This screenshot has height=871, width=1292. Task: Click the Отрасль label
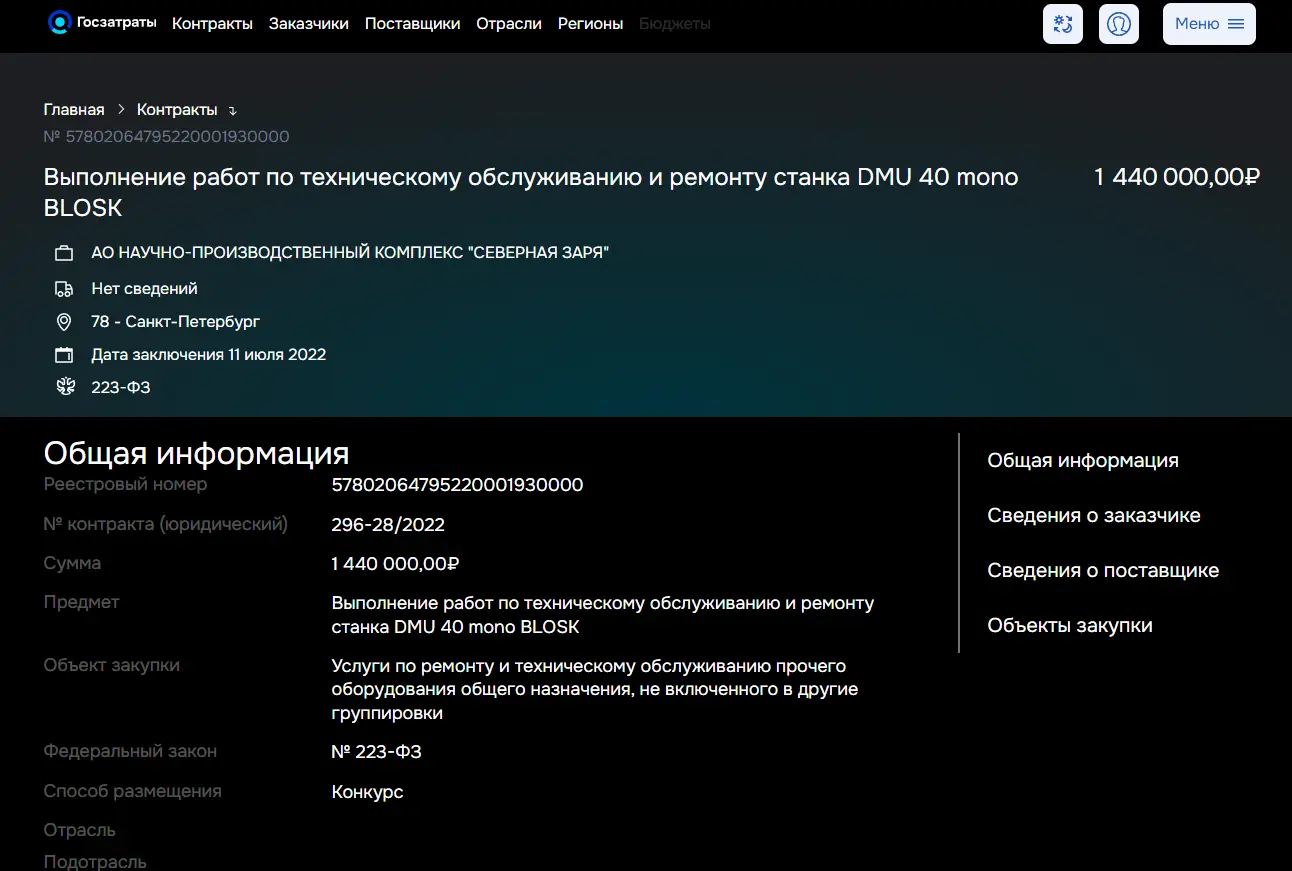click(80, 830)
